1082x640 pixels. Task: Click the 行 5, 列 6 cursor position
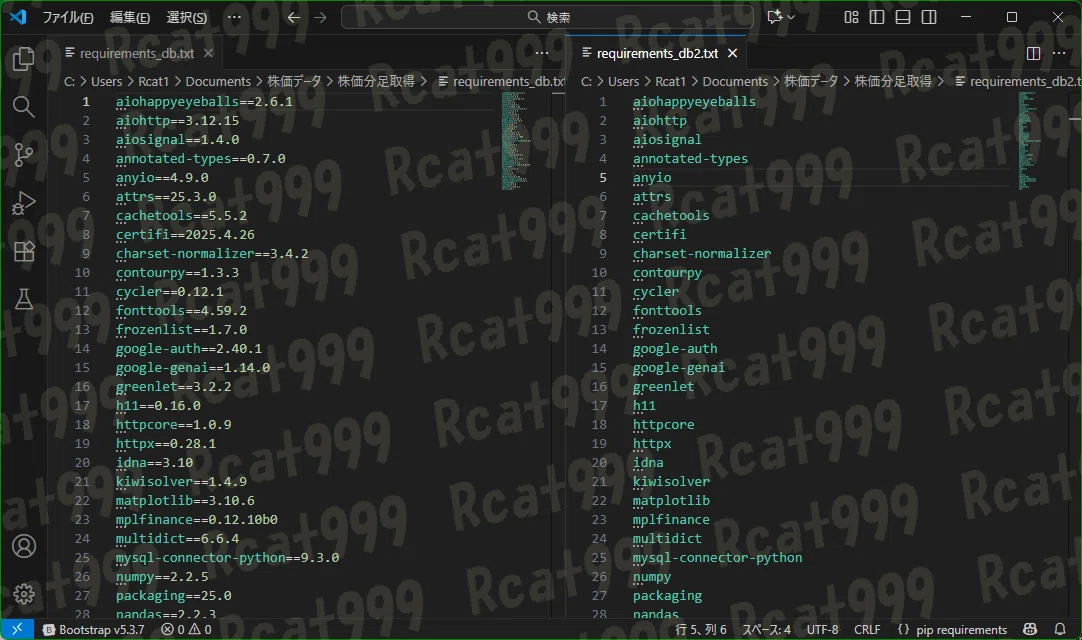click(700, 630)
